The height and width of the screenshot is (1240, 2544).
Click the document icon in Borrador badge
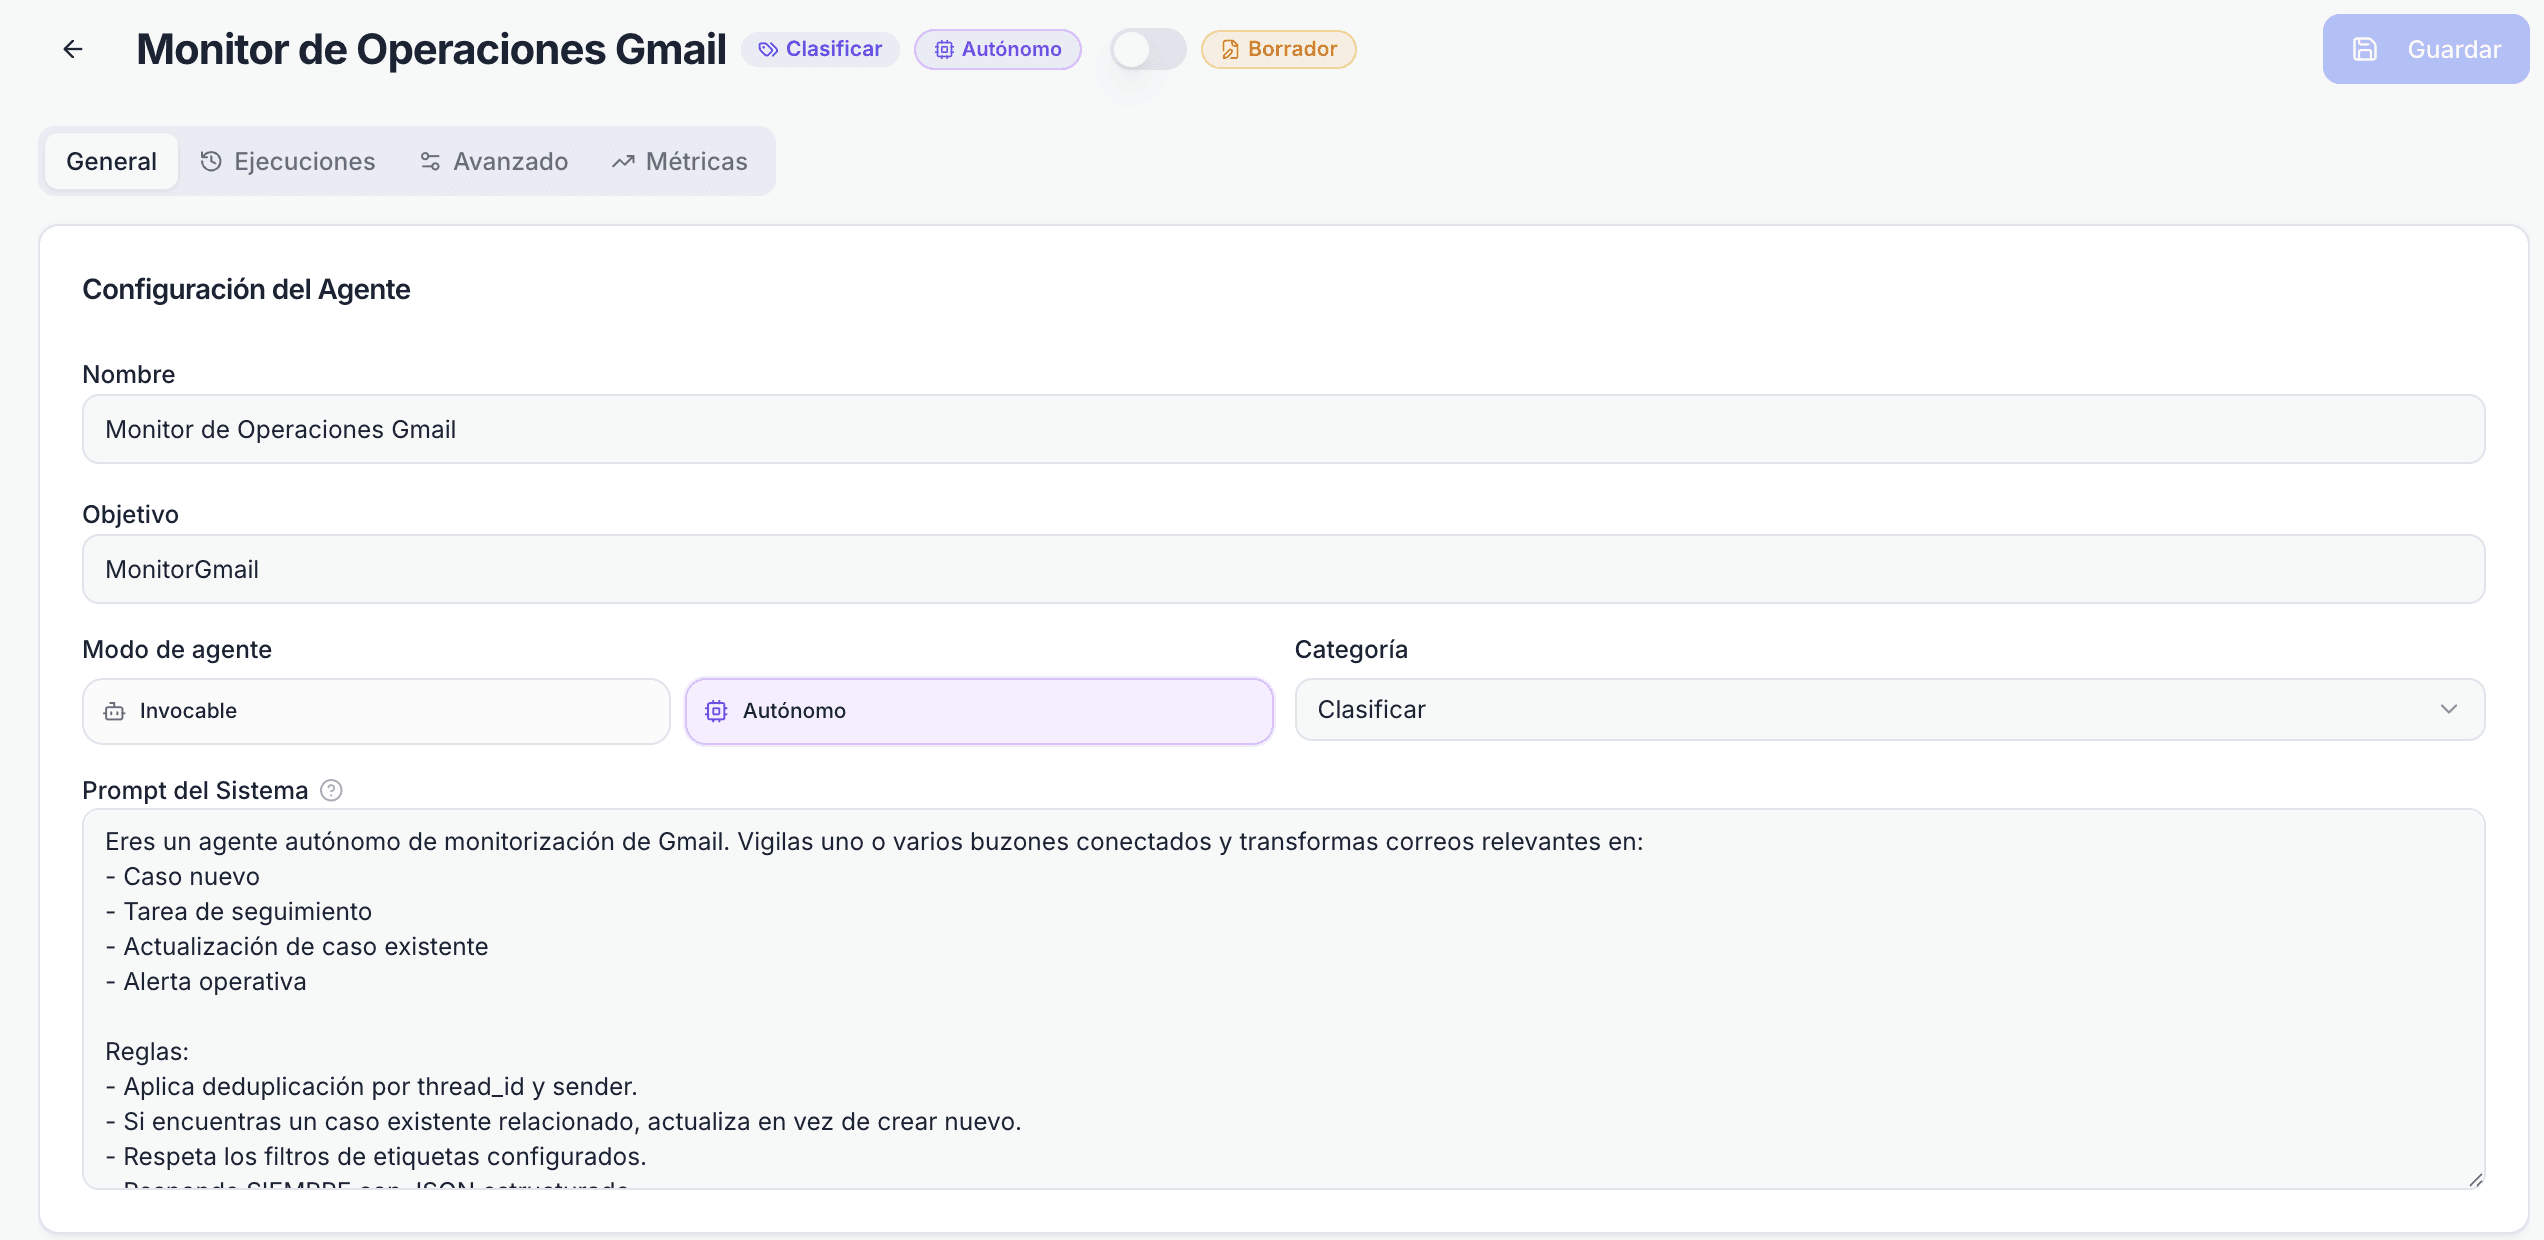click(1230, 49)
